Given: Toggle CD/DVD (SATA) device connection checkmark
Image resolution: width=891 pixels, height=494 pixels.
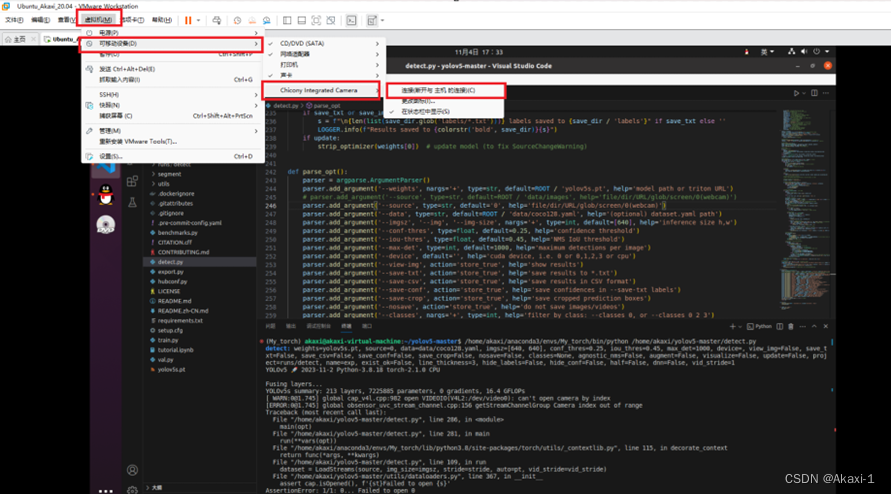Looking at the screenshot, I should [x=271, y=43].
